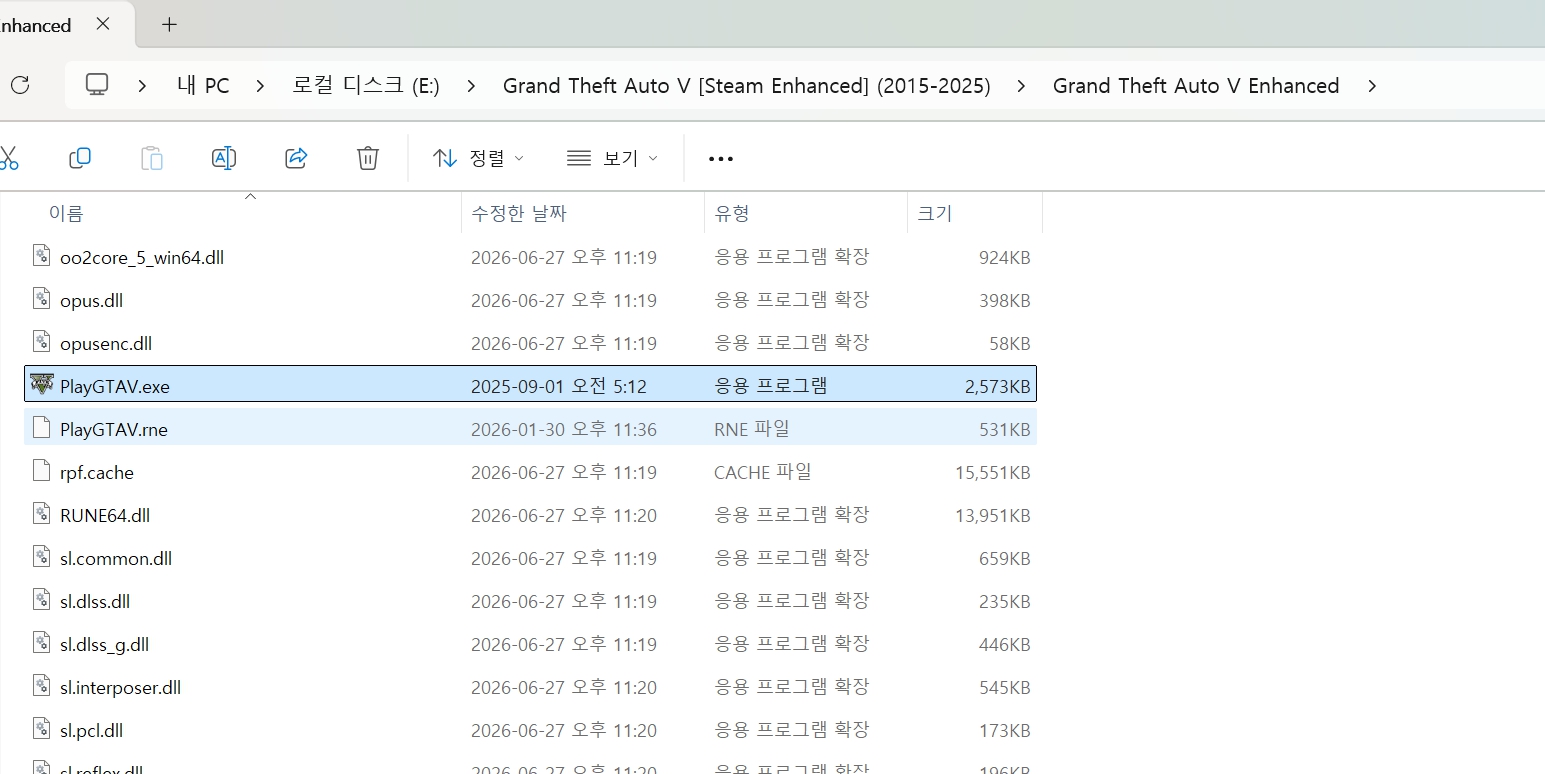Click 2025-09-01 오전 5:12 date cell
The image size is (1545, 774).
coord(559,386)
